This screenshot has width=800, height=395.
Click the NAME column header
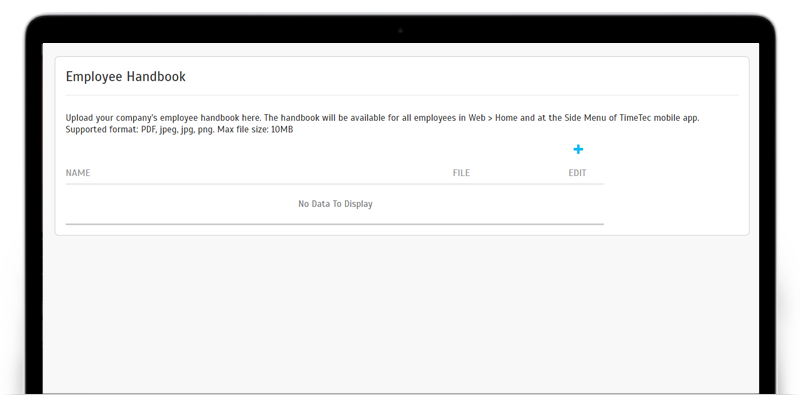click(x=78, y=173)
